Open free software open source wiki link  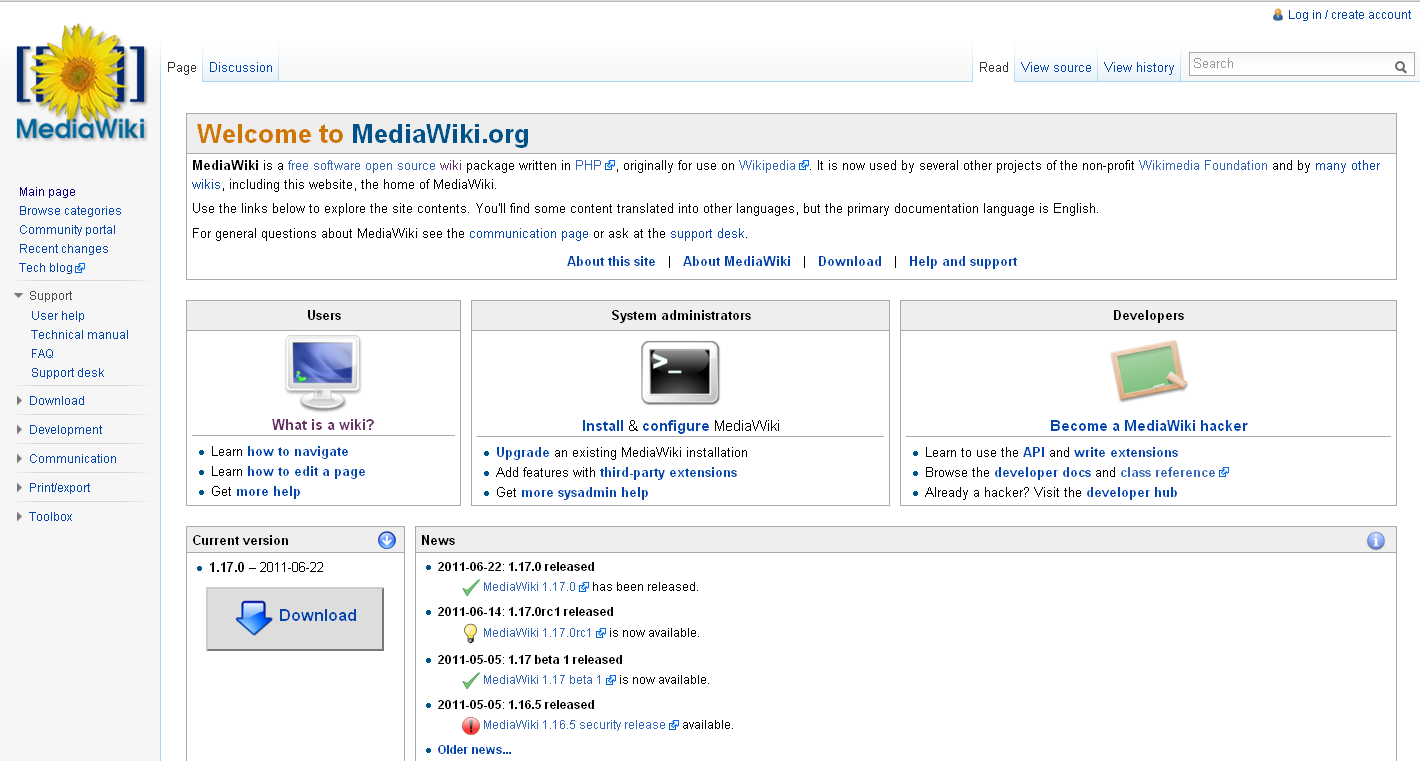[x=375, y=166]
